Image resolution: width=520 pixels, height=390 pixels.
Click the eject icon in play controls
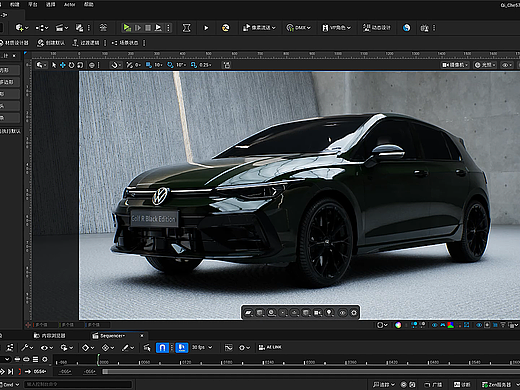coord(159,28)
